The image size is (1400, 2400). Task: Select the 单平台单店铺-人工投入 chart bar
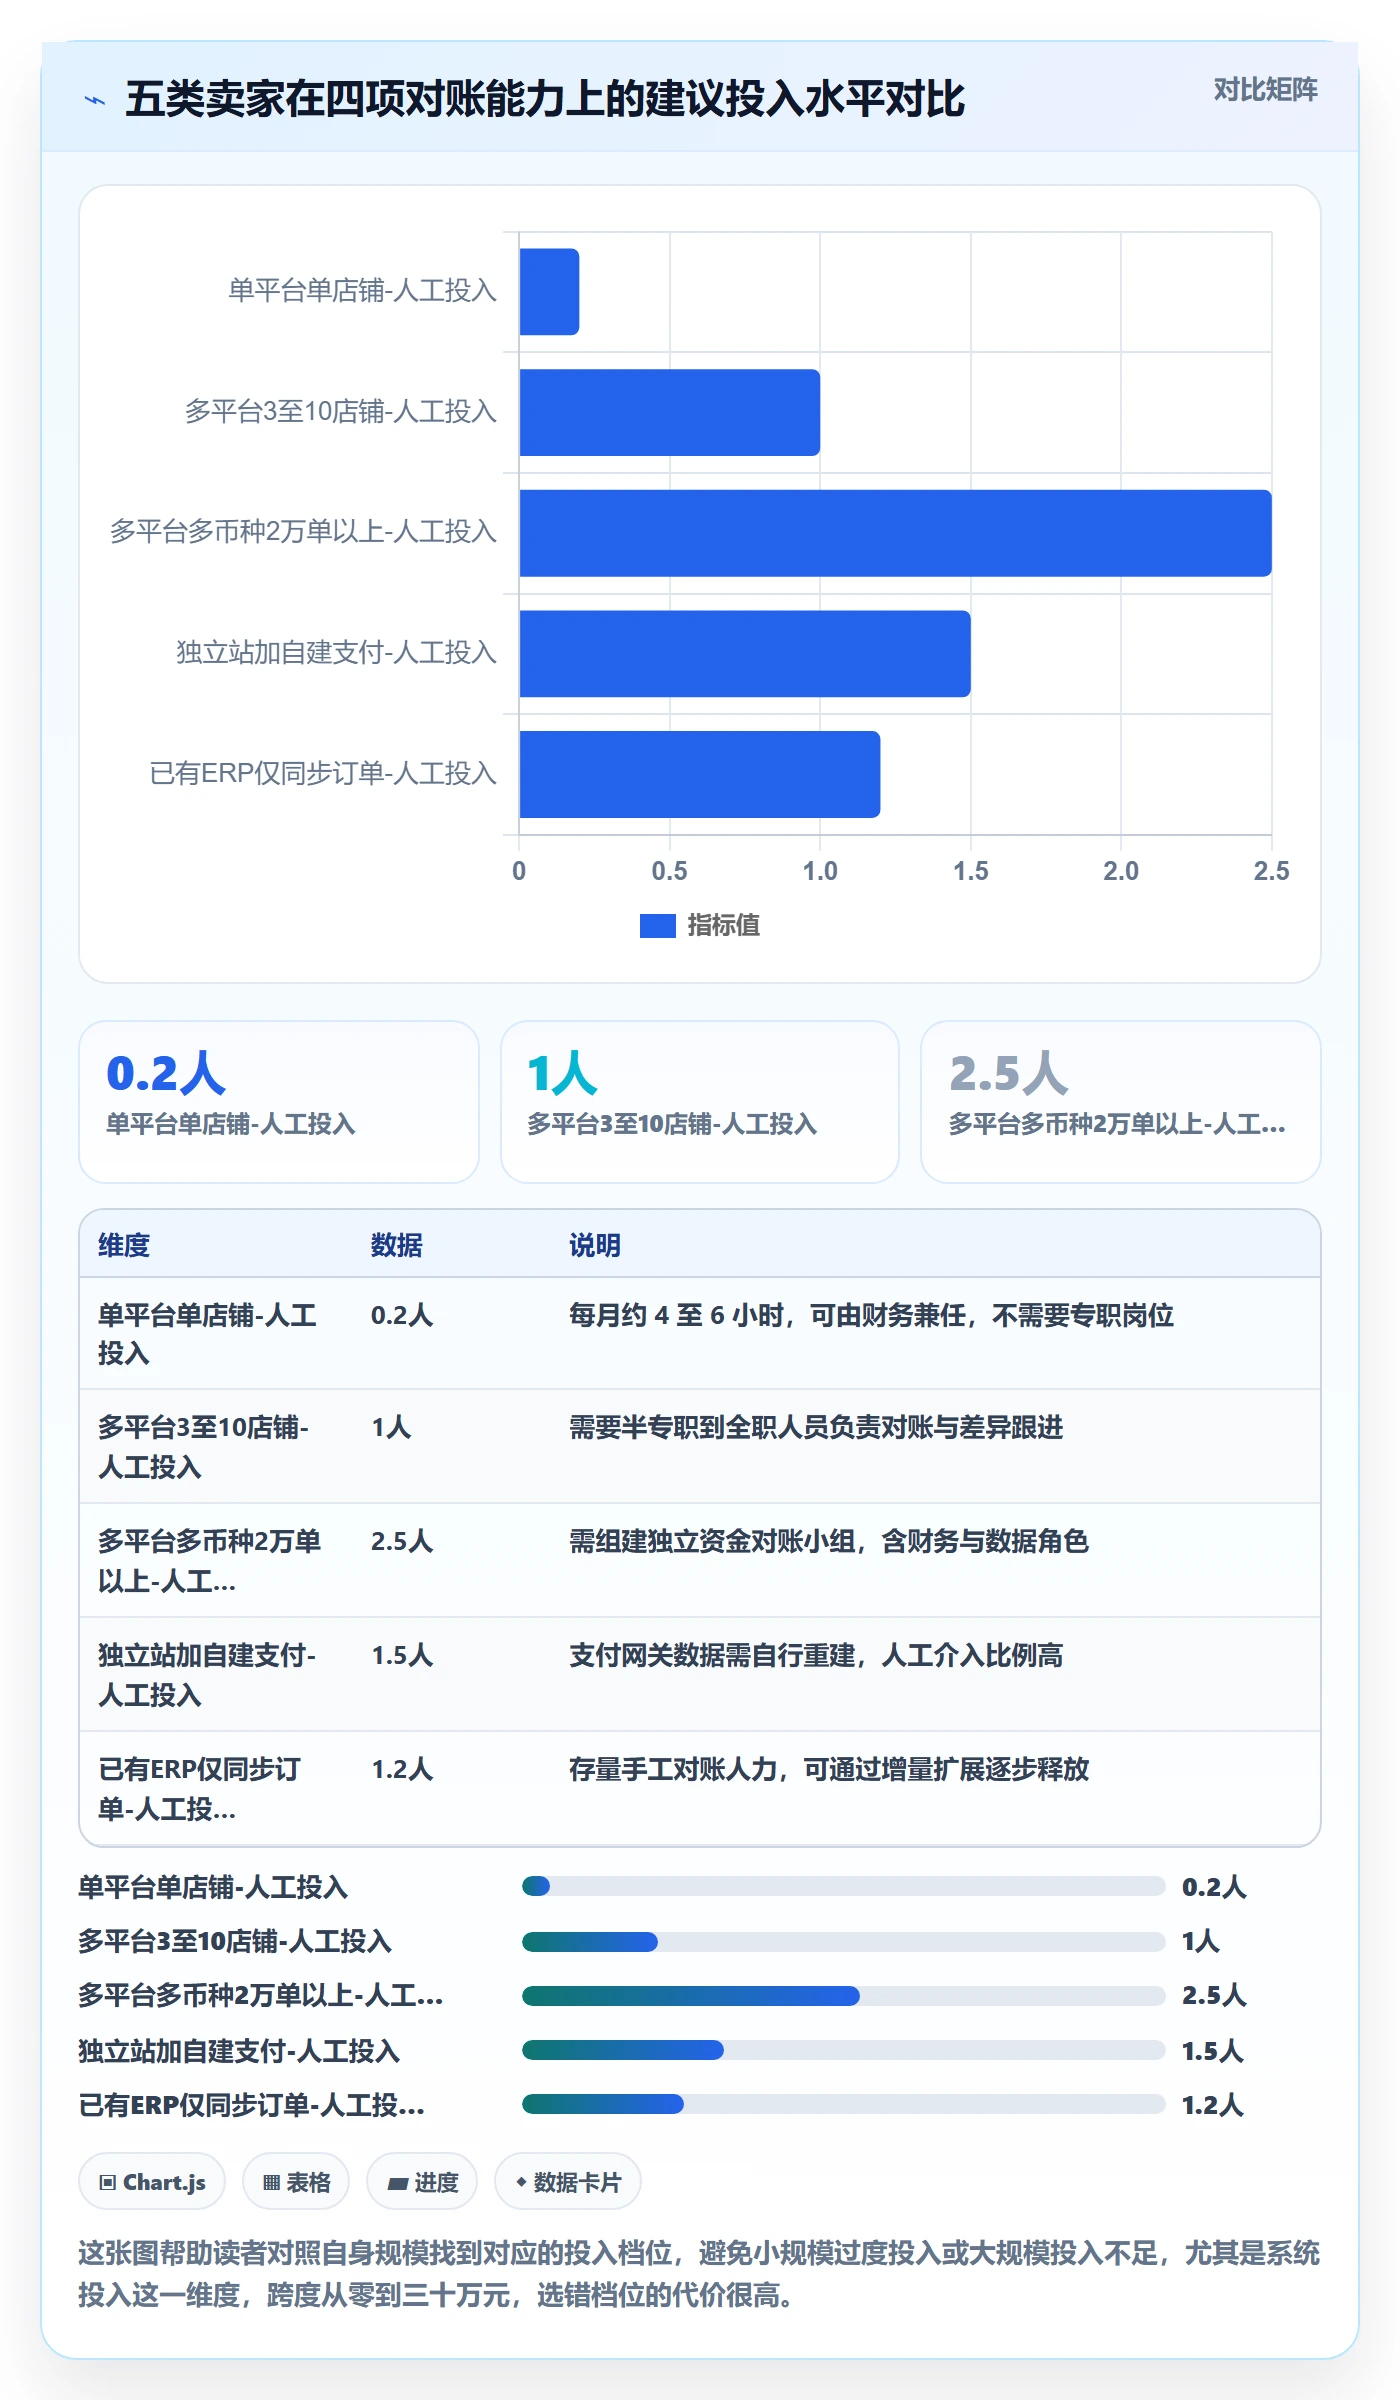(x=549, y=292)
